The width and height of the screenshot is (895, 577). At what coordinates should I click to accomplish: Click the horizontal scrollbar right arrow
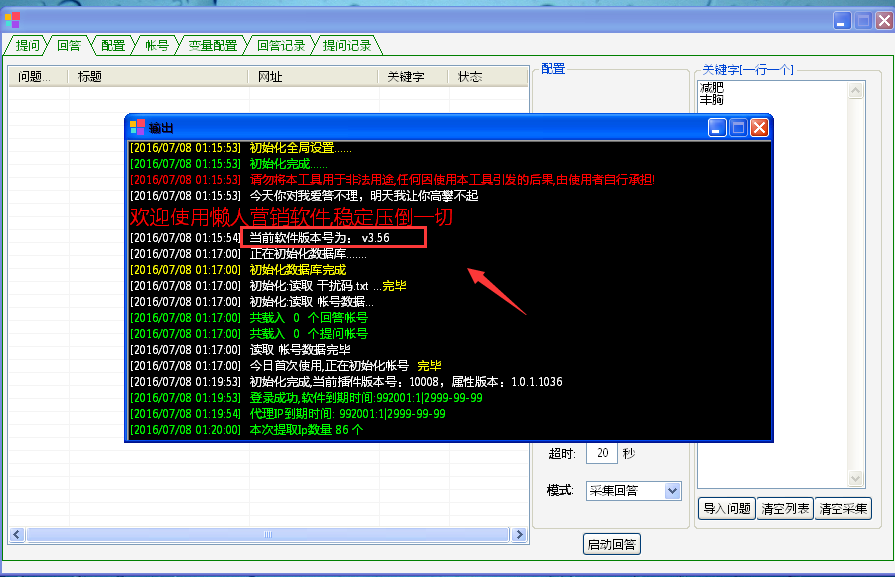pos(519,534)
